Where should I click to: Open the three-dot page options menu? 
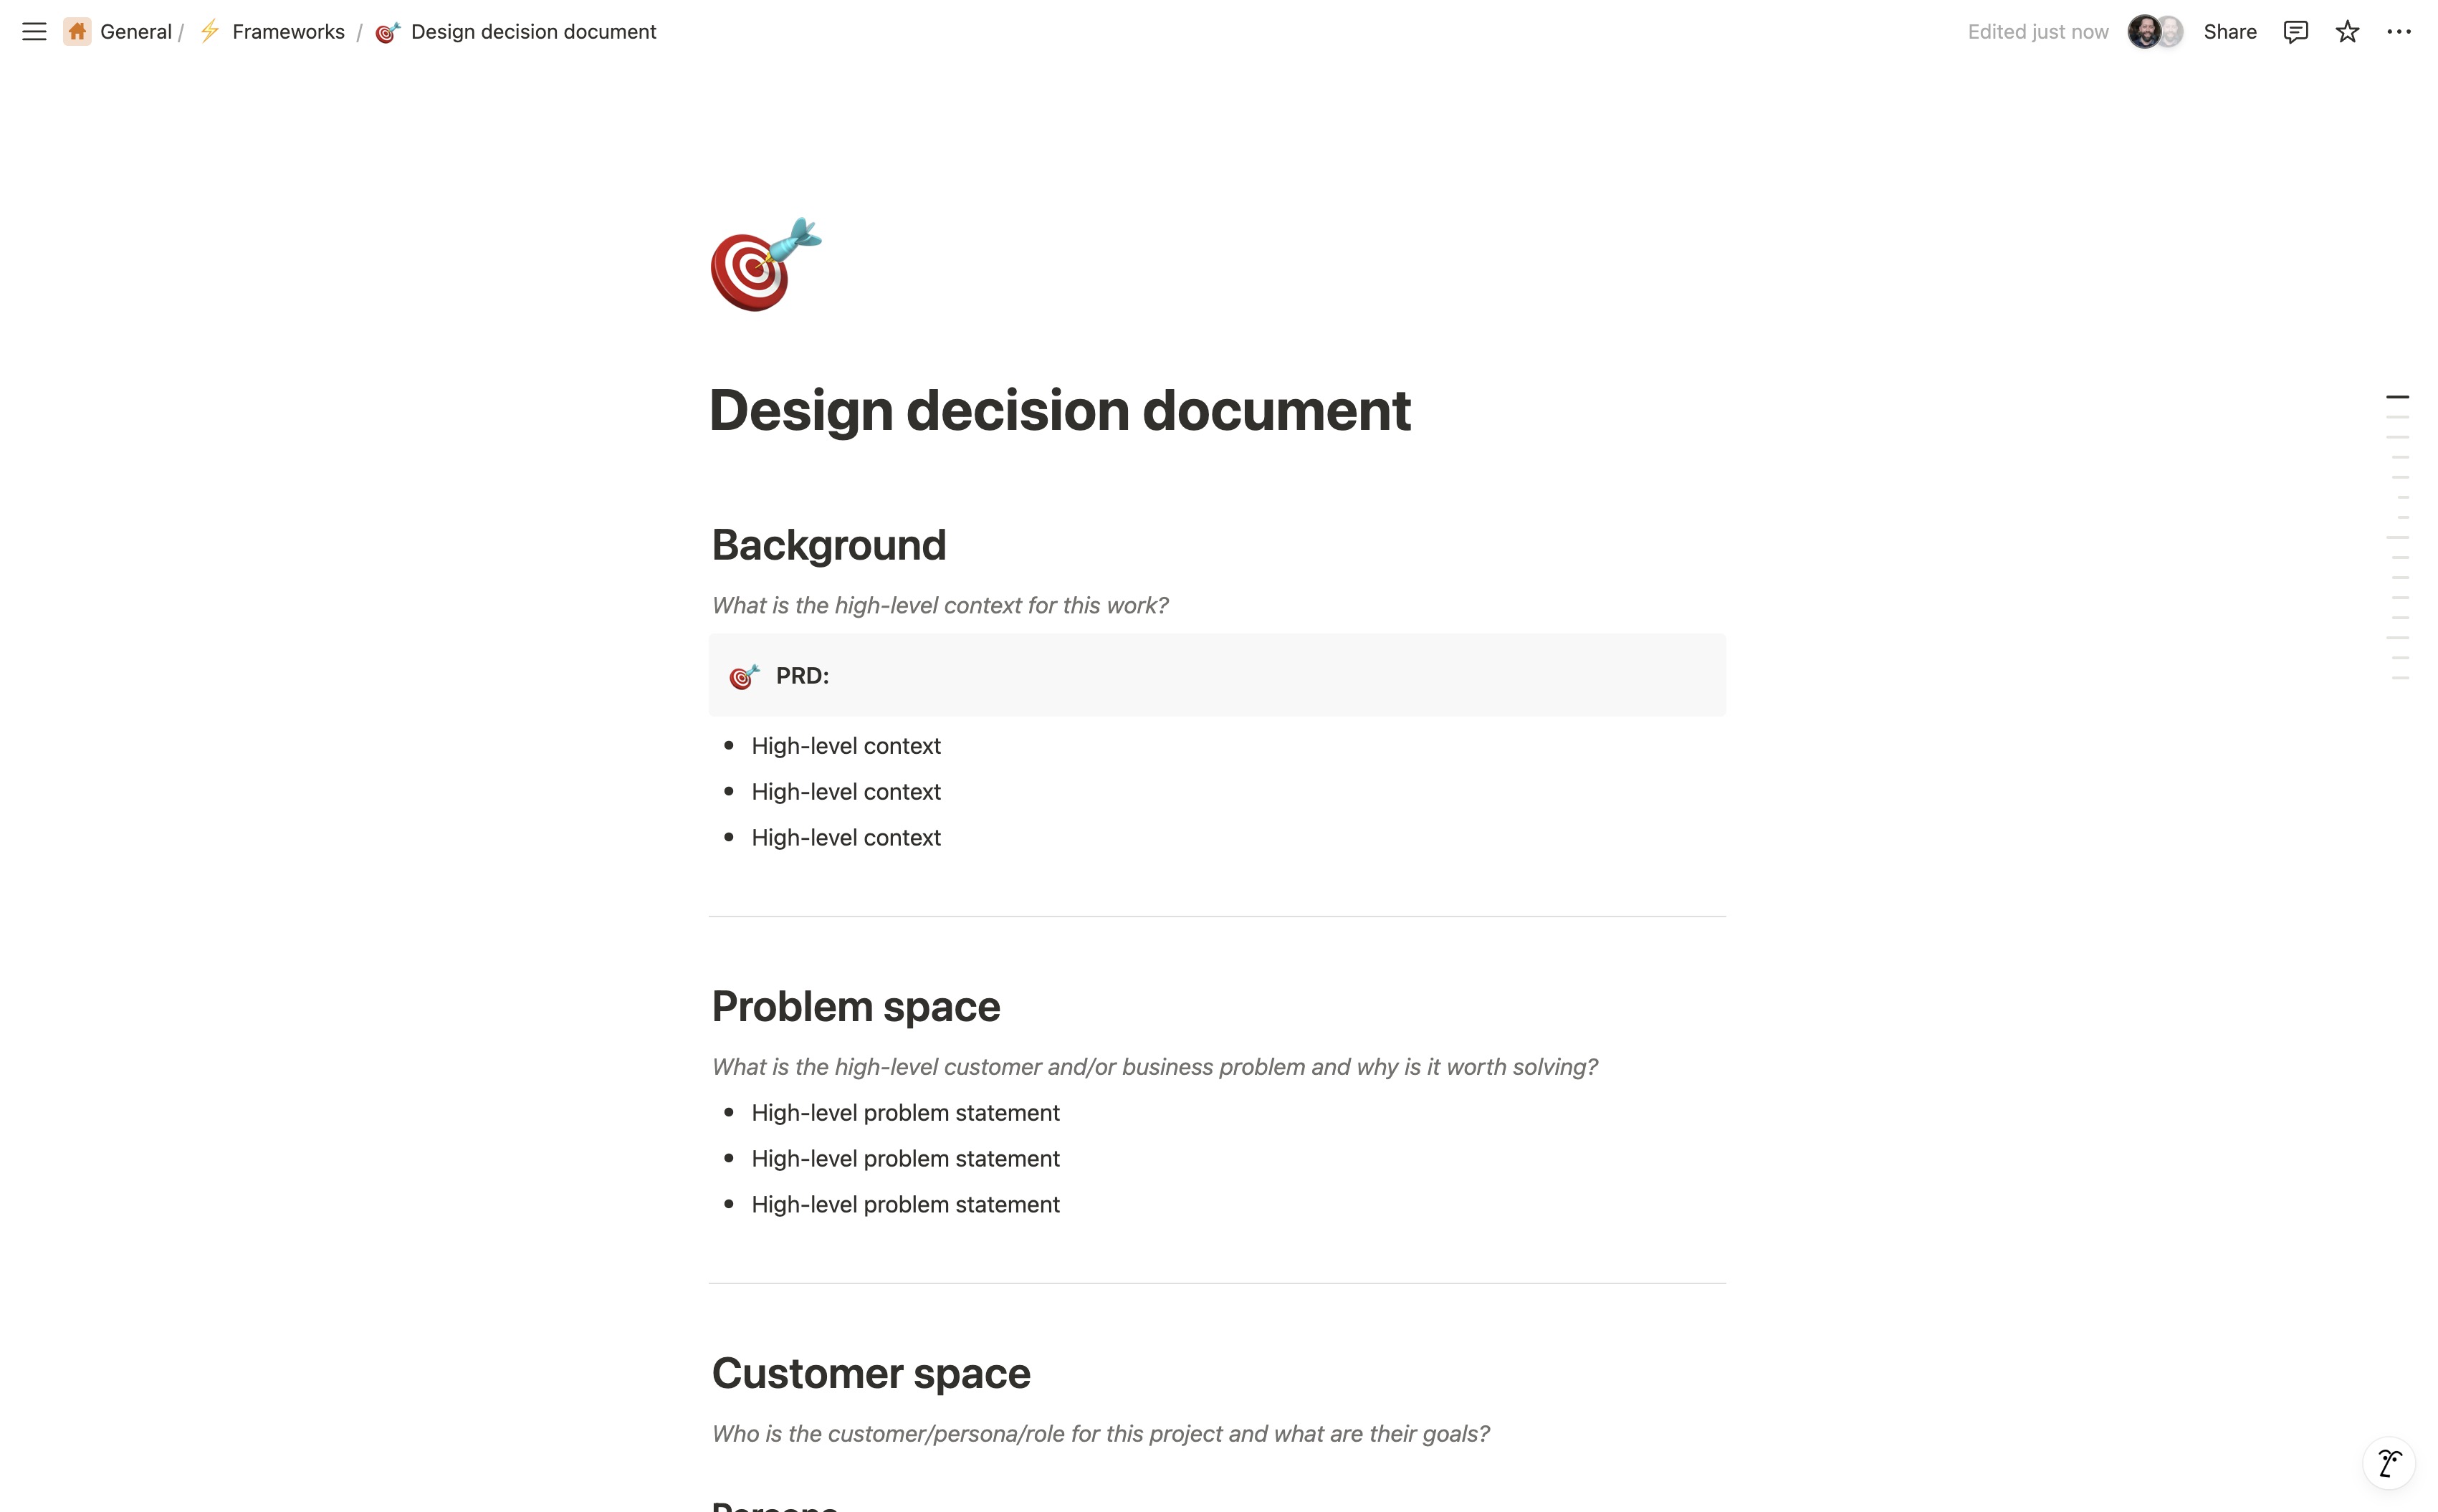(2398, 32)
